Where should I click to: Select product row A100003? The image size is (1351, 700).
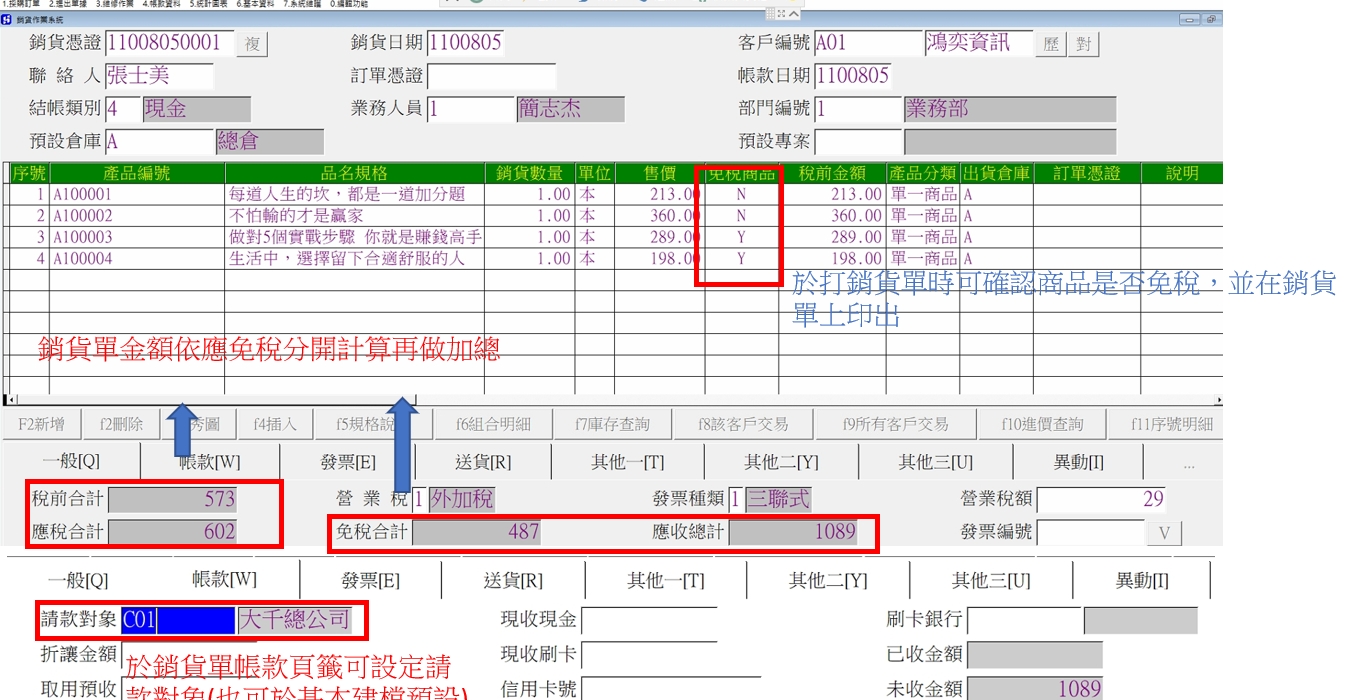[x=612, y=237]
